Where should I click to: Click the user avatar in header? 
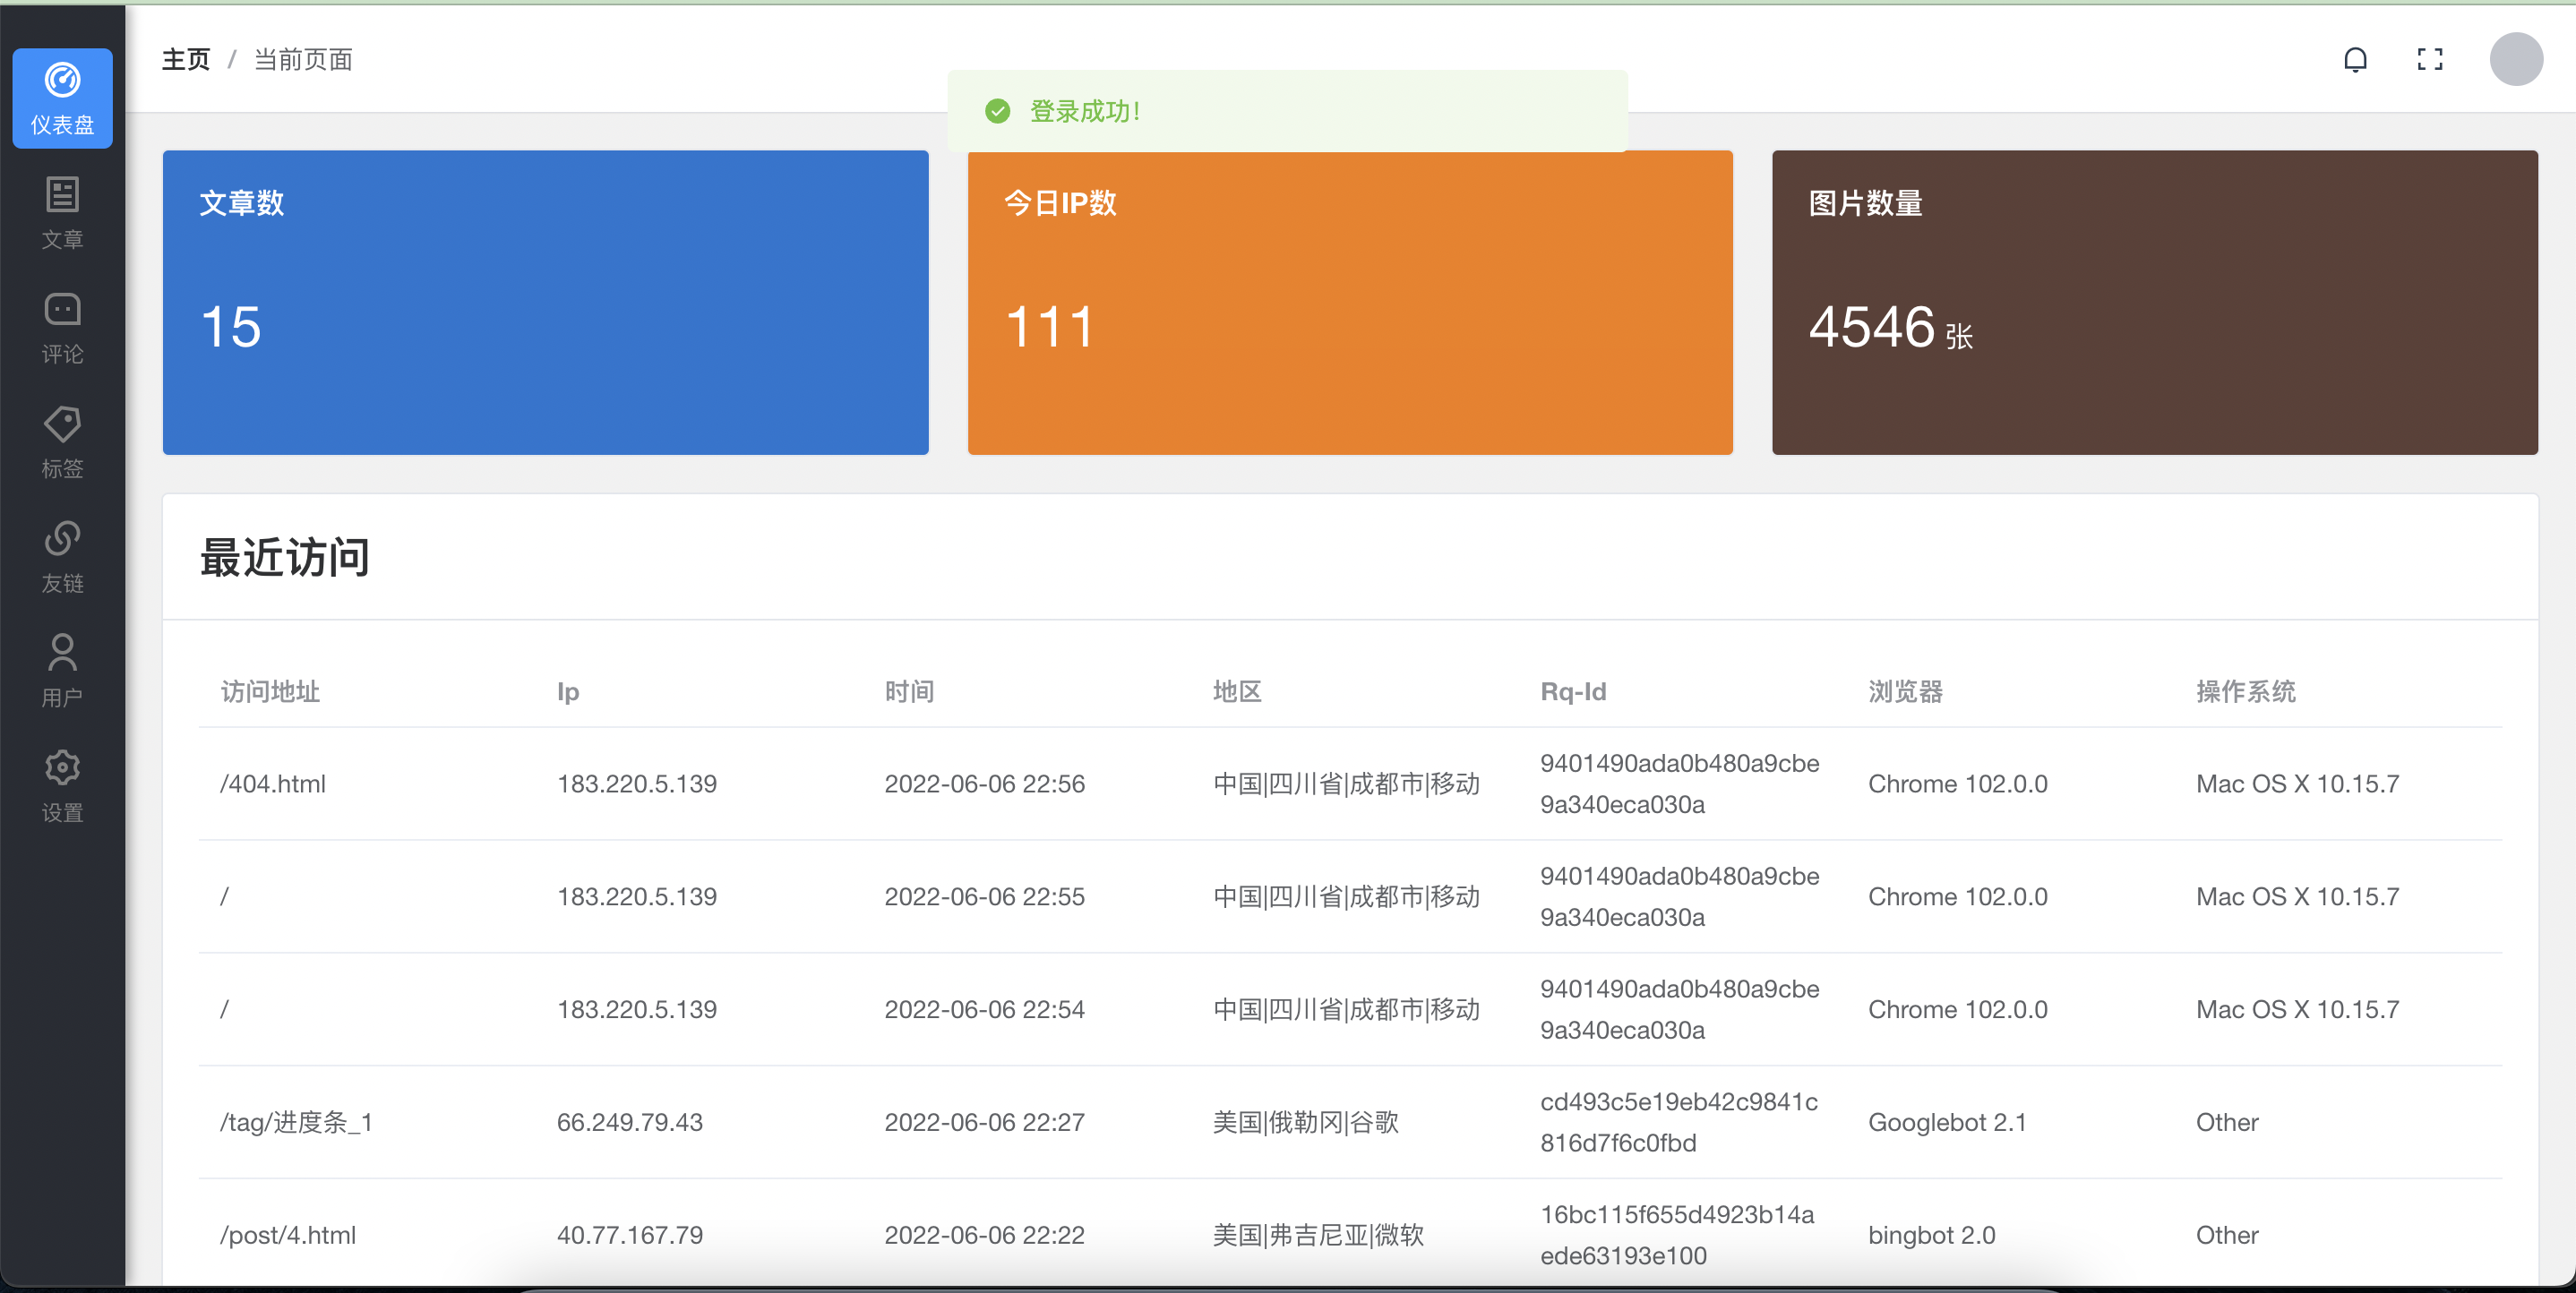pos(2515,60)
